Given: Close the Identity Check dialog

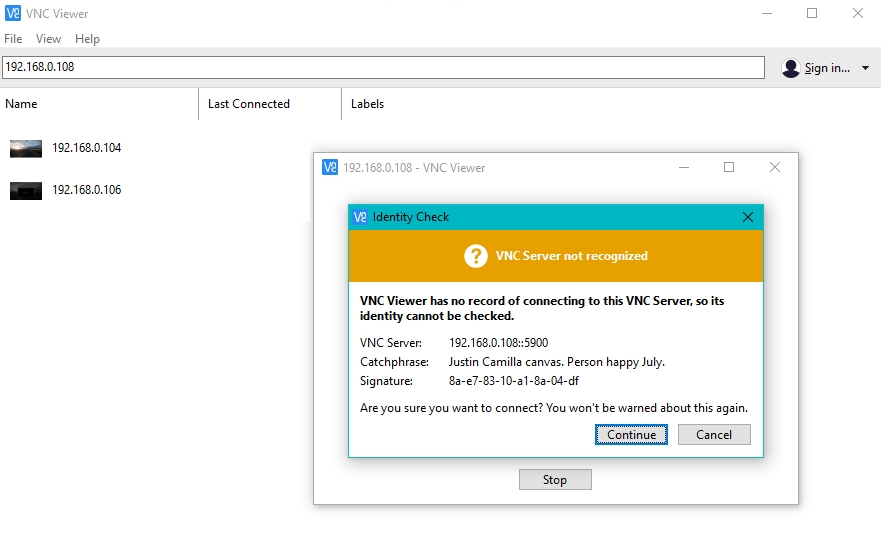Looking at the screenshot, I should 748,217.
